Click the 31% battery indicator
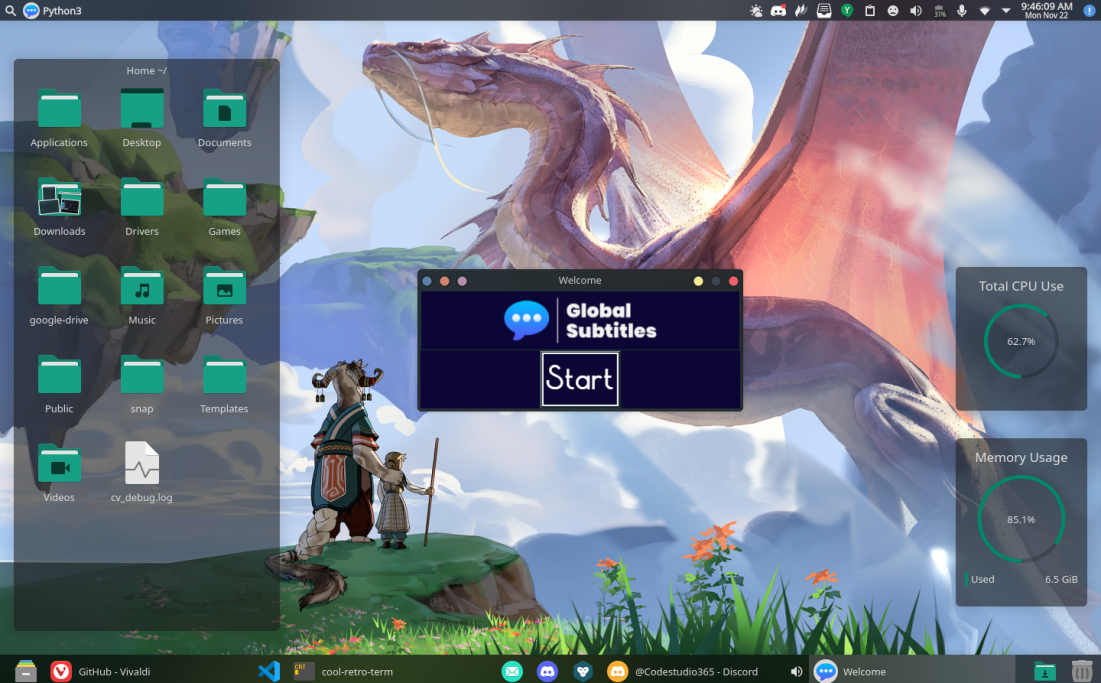1101x683 pixels. 940,11
